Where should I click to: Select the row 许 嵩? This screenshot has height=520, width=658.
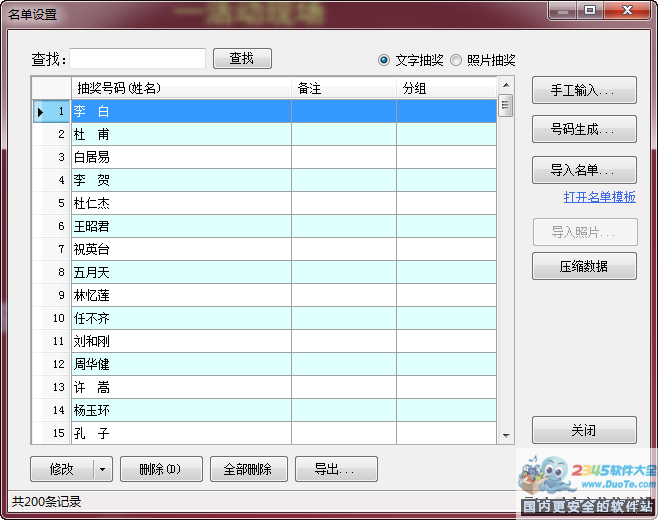[264, 387]
